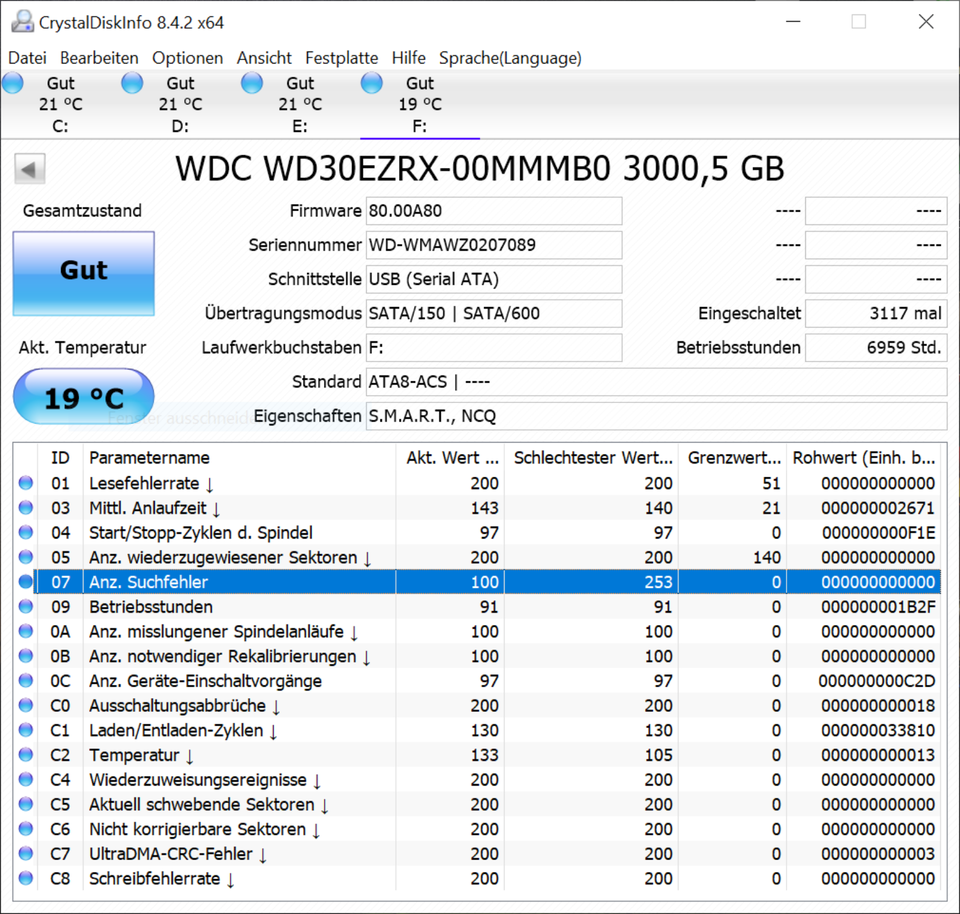Click the Schnittstelle field USB (Serial ATA)
The image size is (960, 914).
493,279
